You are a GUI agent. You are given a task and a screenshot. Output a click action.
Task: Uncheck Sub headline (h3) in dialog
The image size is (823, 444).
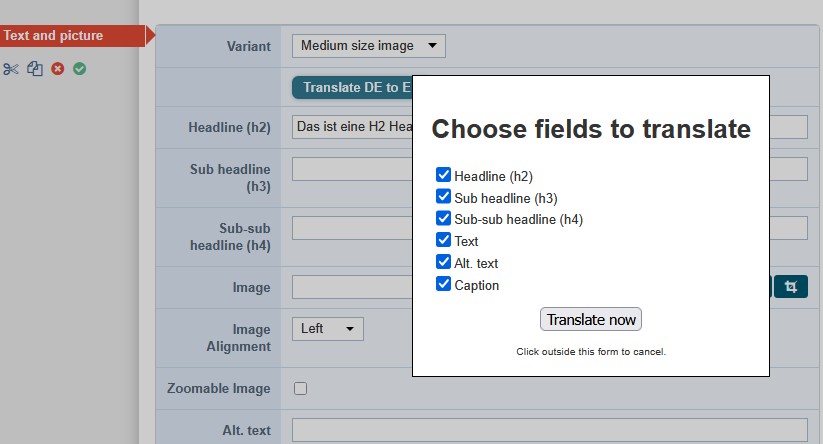444,197
